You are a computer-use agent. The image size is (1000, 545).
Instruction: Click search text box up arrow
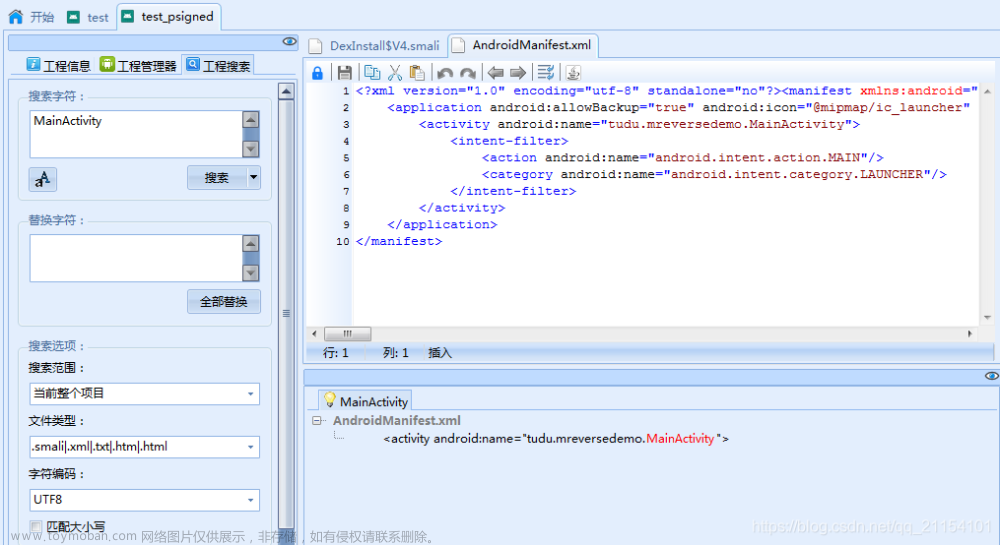click(x=251, y=119)
